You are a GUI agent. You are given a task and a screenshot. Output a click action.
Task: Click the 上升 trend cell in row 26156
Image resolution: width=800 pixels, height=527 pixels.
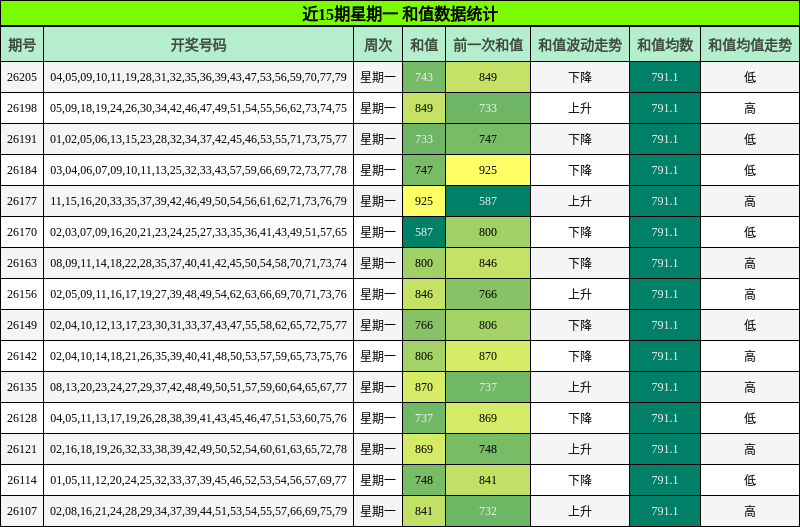pos(580,294)
